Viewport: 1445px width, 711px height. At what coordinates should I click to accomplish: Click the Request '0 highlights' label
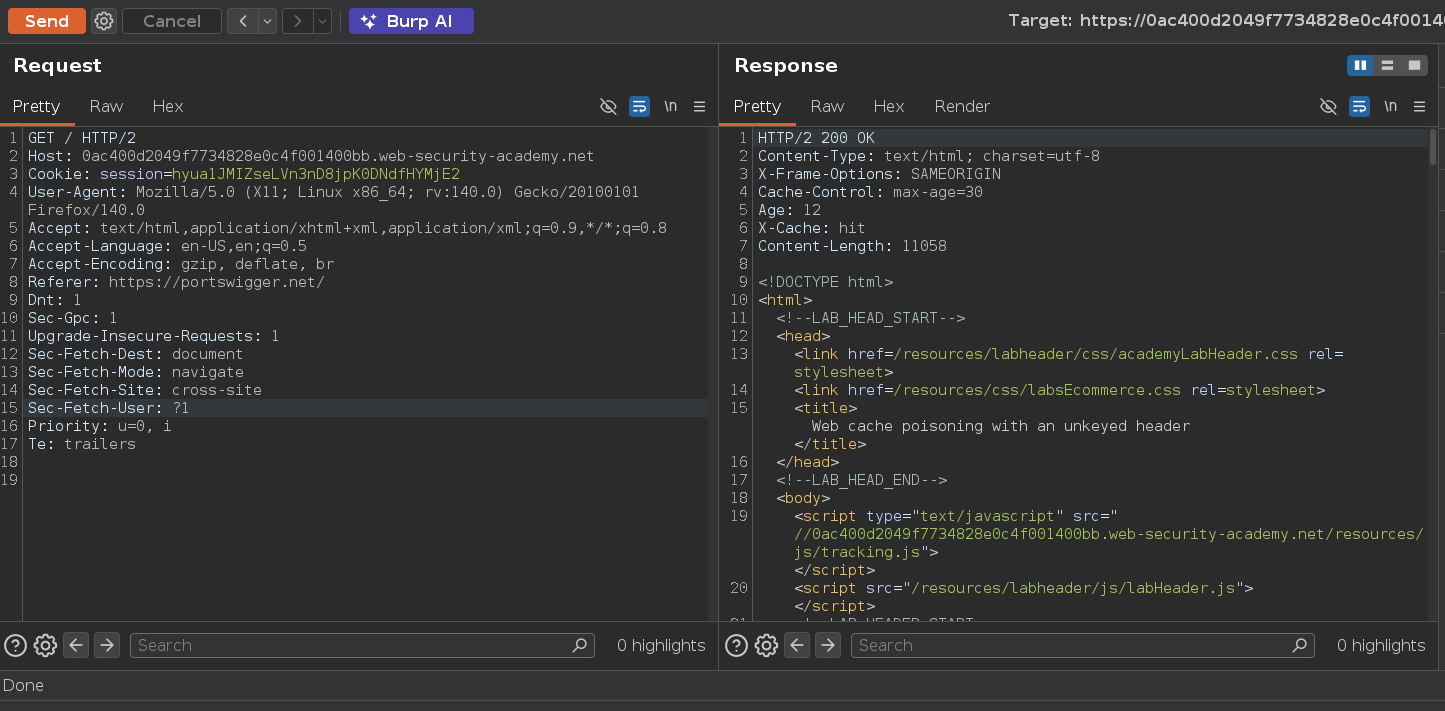pyautogui.click(x=661, y=645)
